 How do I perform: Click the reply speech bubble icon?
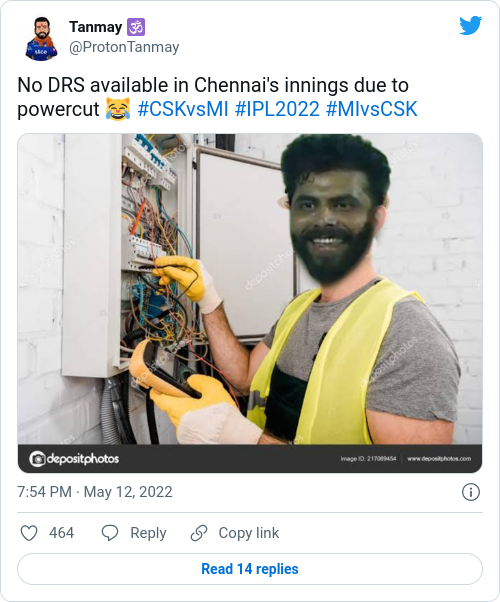click(110, 533)
